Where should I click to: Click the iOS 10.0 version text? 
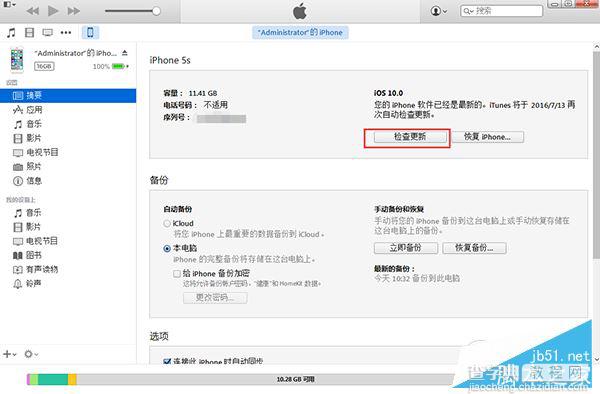point(388,93)
